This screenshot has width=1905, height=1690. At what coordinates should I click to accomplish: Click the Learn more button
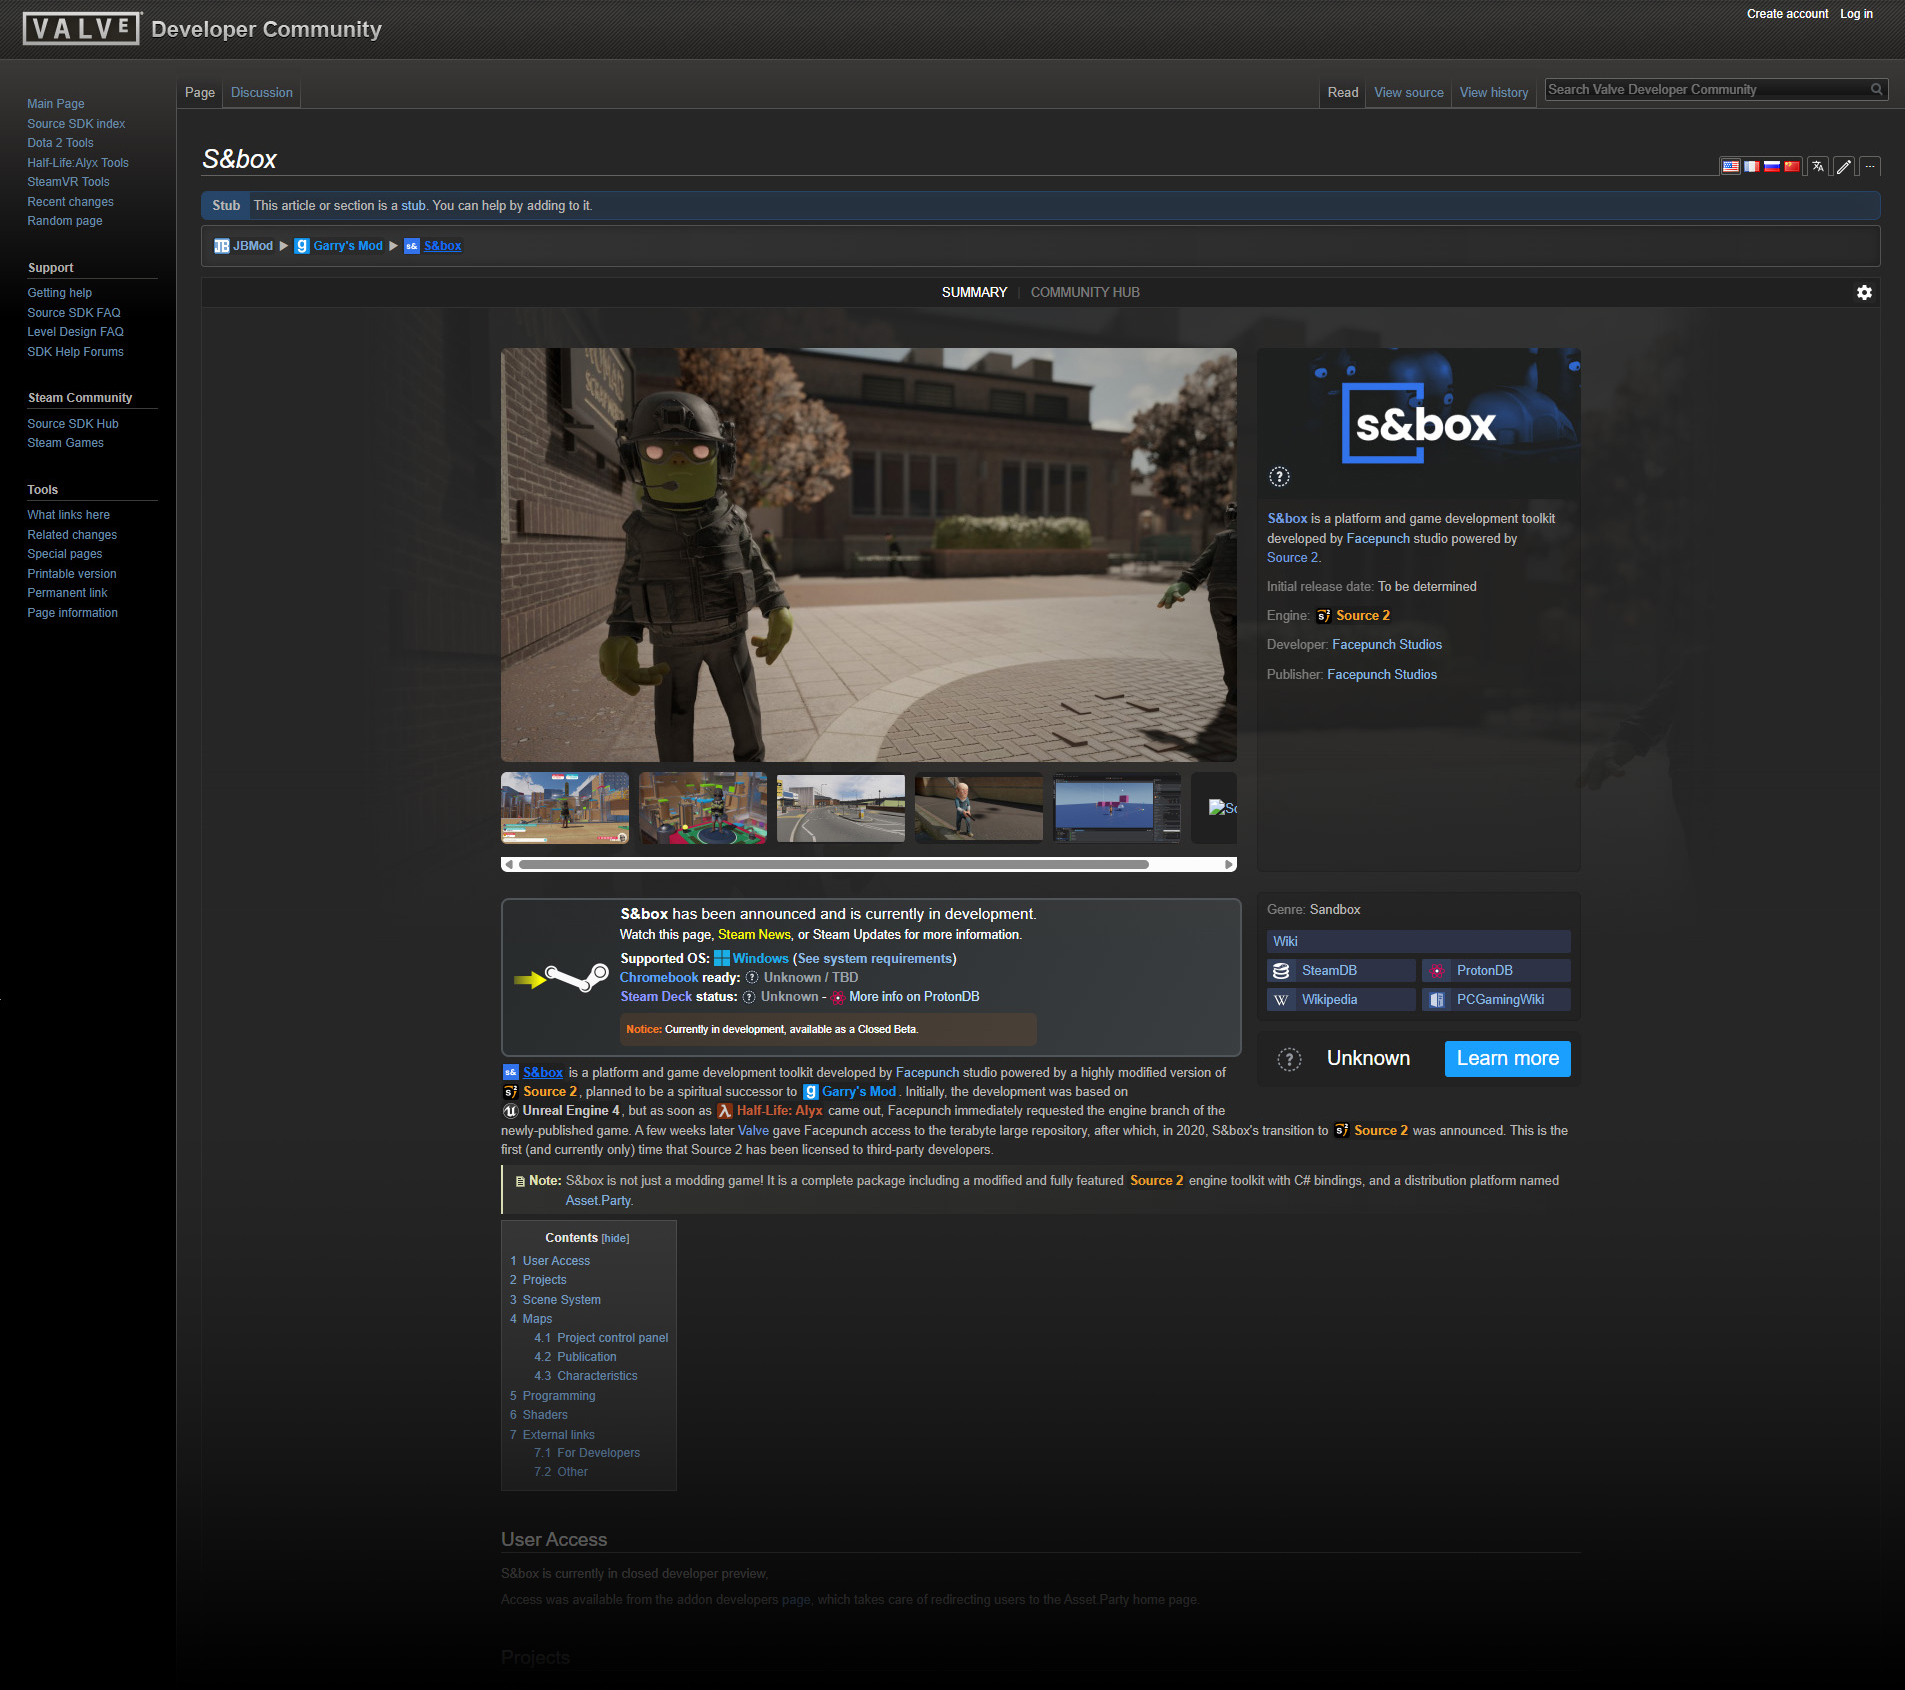tap(1507, 1058)
